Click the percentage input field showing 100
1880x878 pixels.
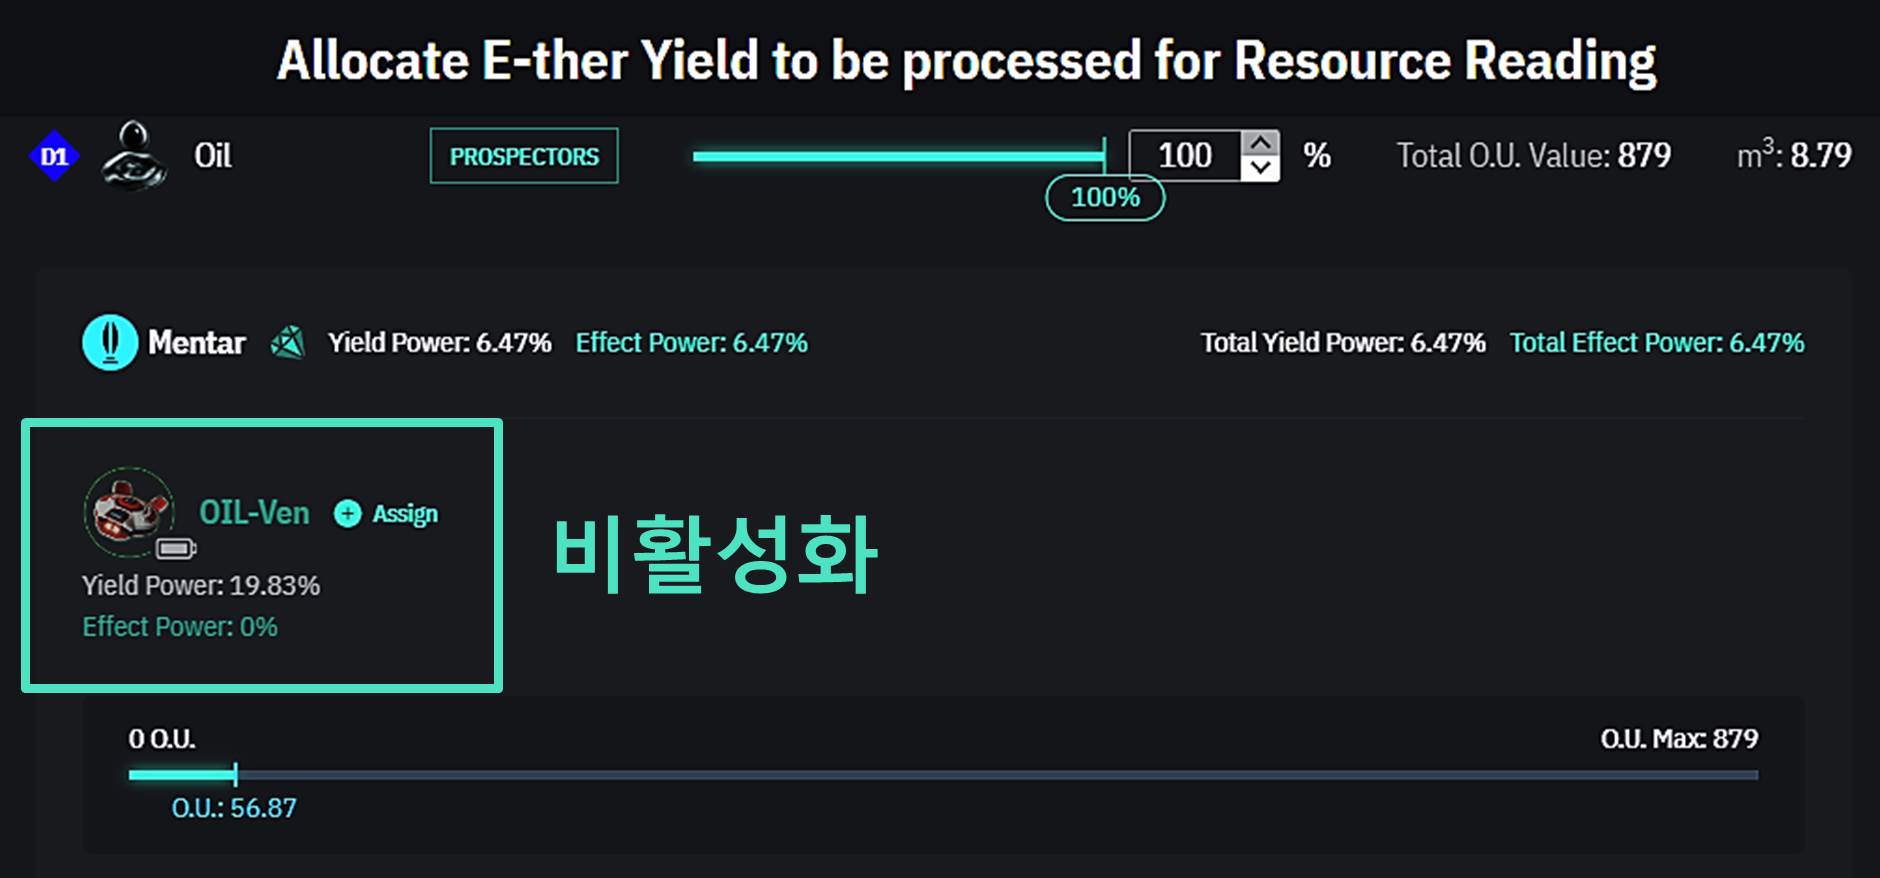click(x=1185, y=156)
